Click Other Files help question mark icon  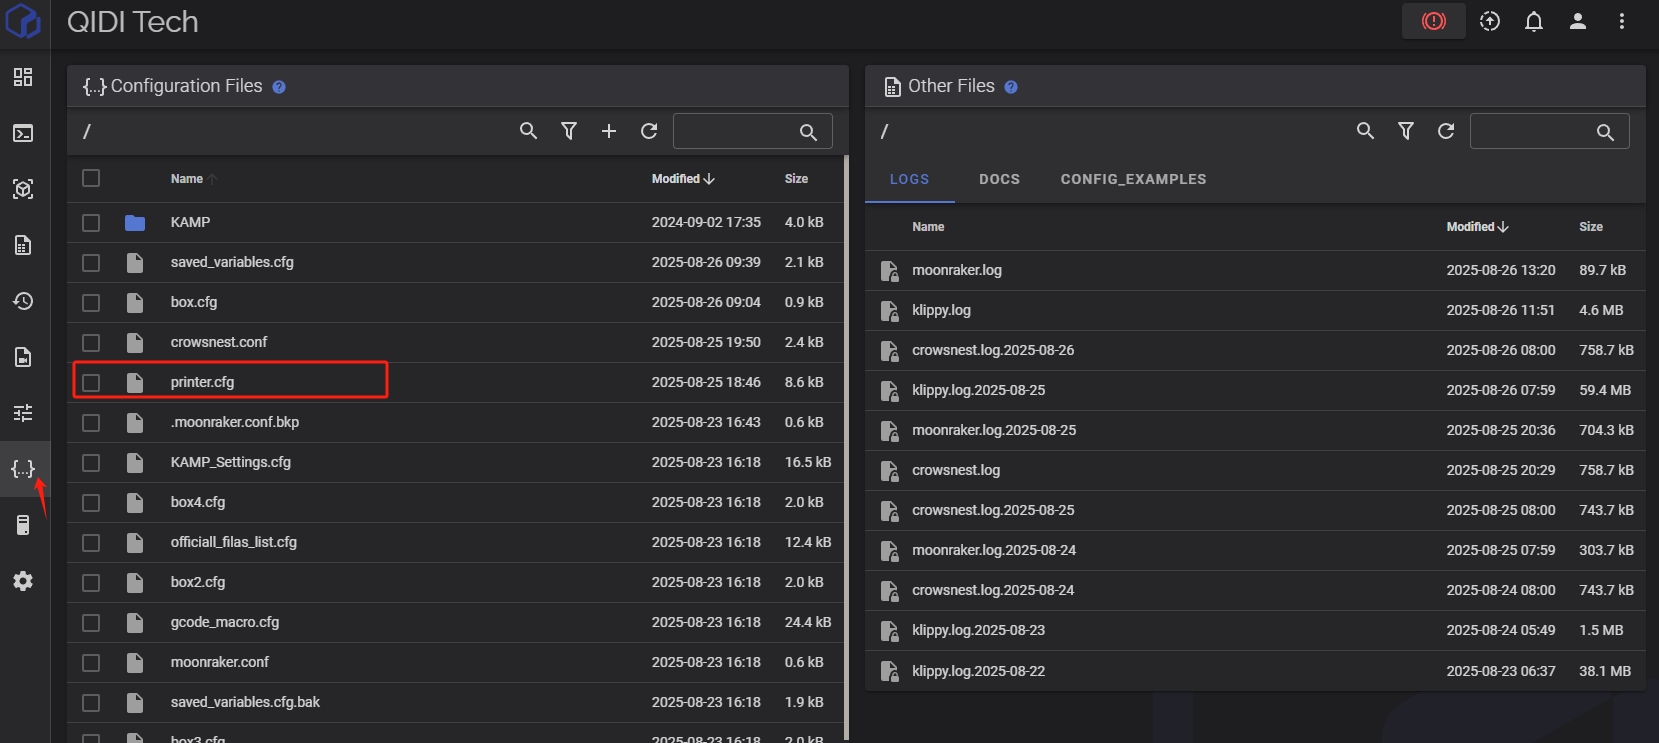(1011, 87)
